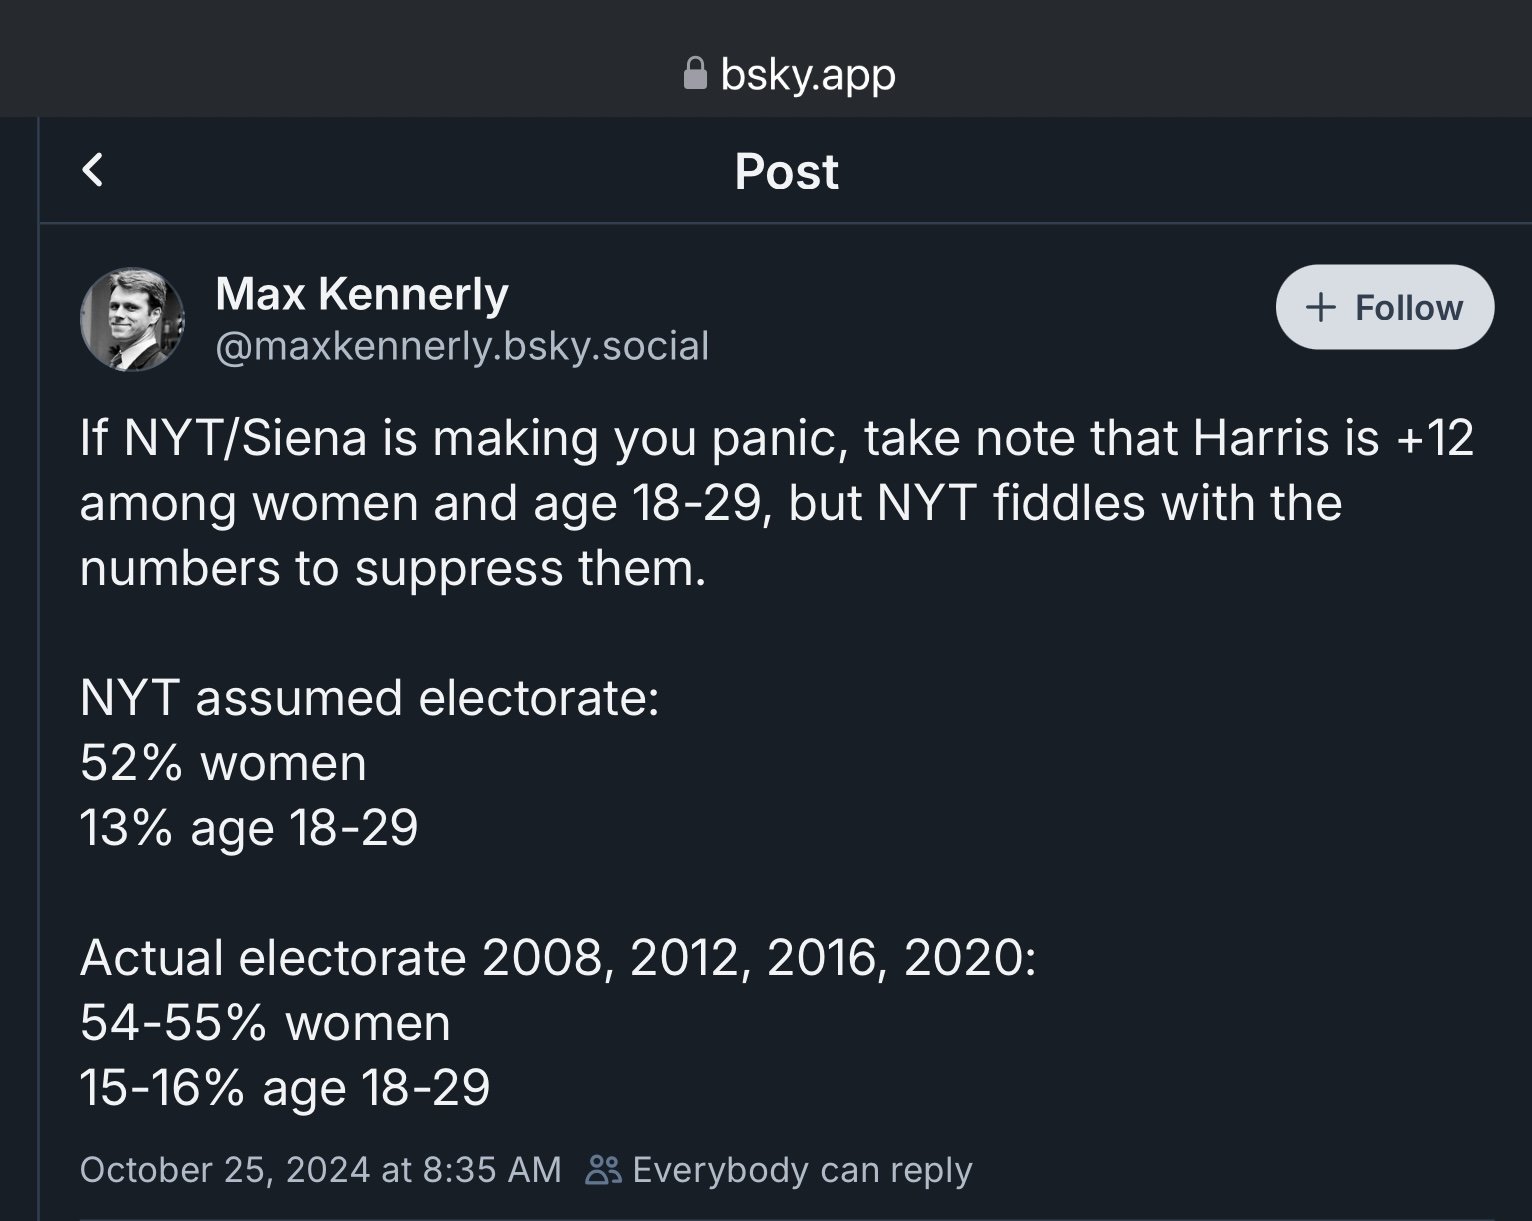Click the plus icon in Follow button
Screen dimensions: 1532x1221
point(1321,307)
